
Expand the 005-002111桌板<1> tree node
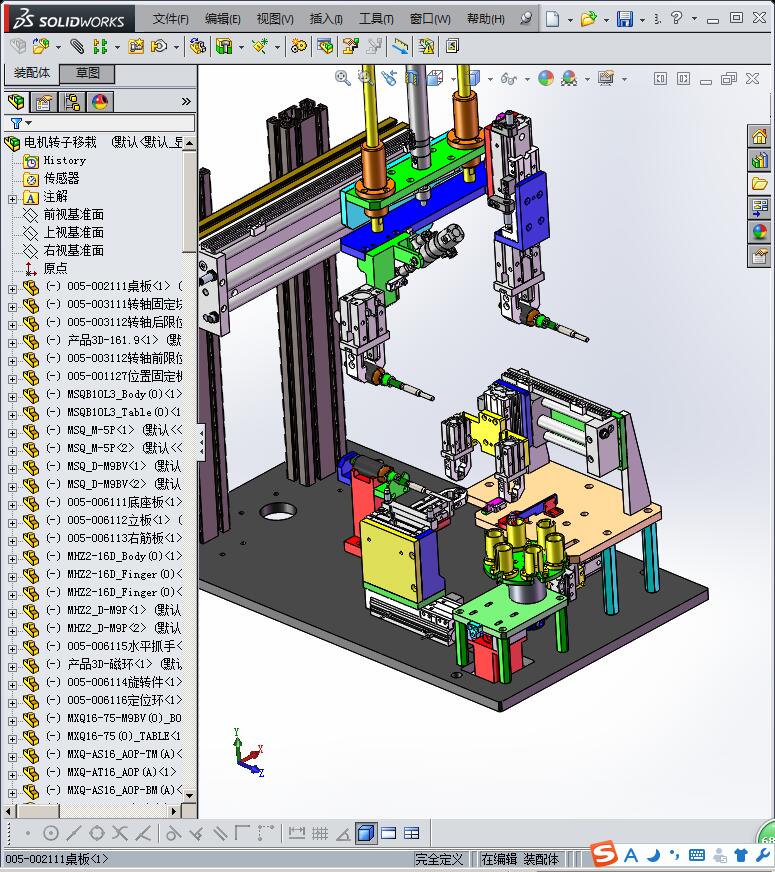click(x=12, y=289)
